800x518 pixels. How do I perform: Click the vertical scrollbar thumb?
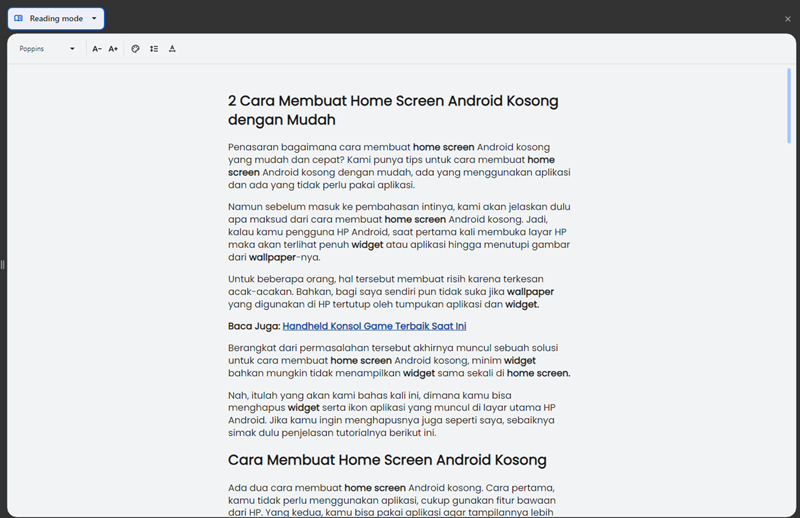click(789, 105)
